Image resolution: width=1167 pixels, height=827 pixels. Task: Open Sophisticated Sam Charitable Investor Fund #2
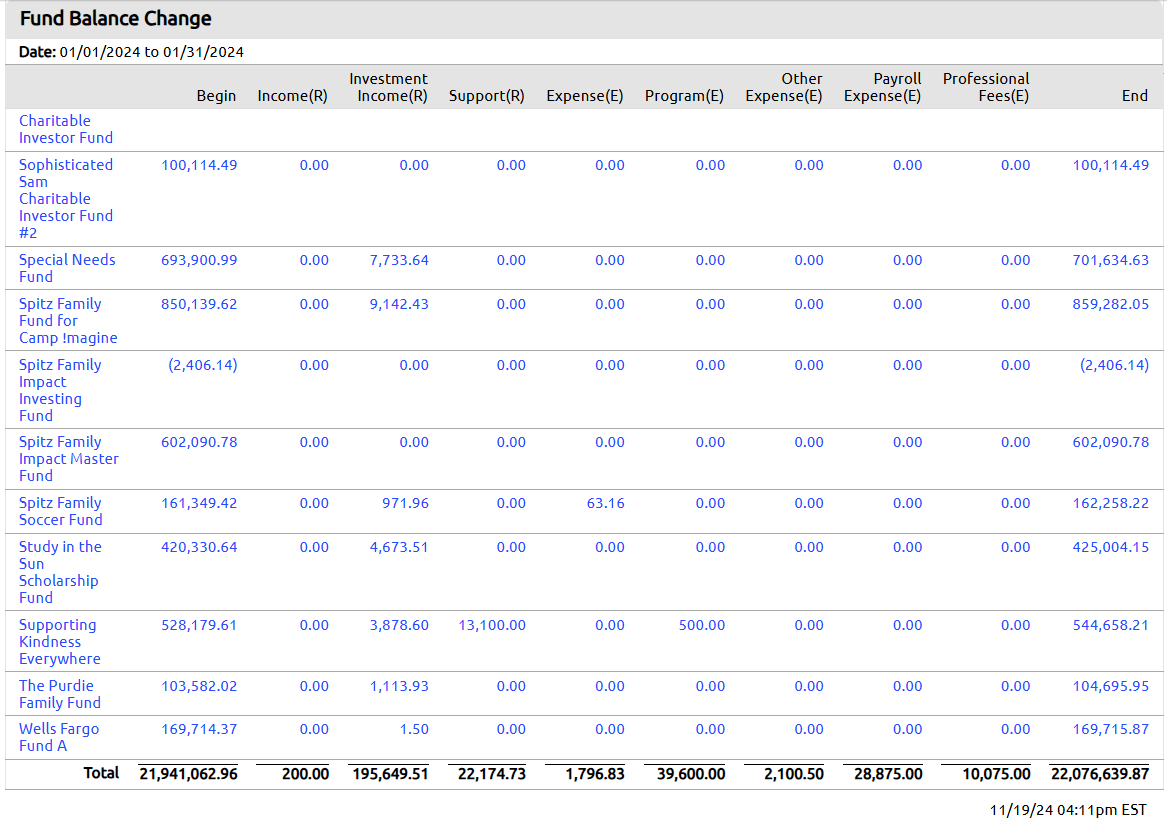[x=65, y=199]
